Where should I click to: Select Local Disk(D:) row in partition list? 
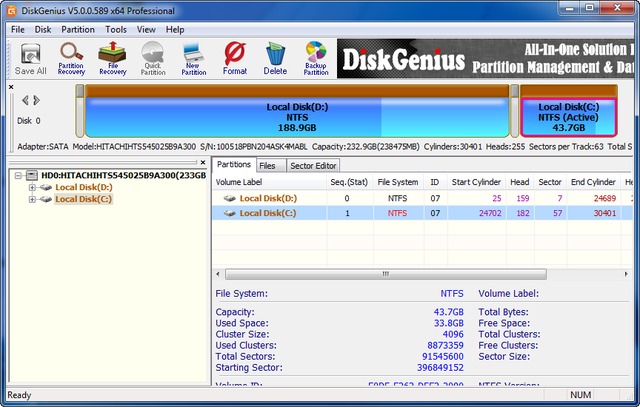pos(261,199)
